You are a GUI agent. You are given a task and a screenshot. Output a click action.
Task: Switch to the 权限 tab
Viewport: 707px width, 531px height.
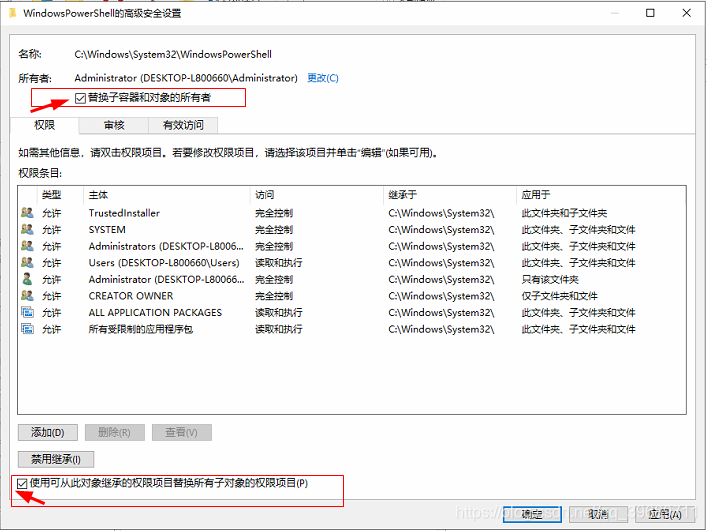[44, 125]
